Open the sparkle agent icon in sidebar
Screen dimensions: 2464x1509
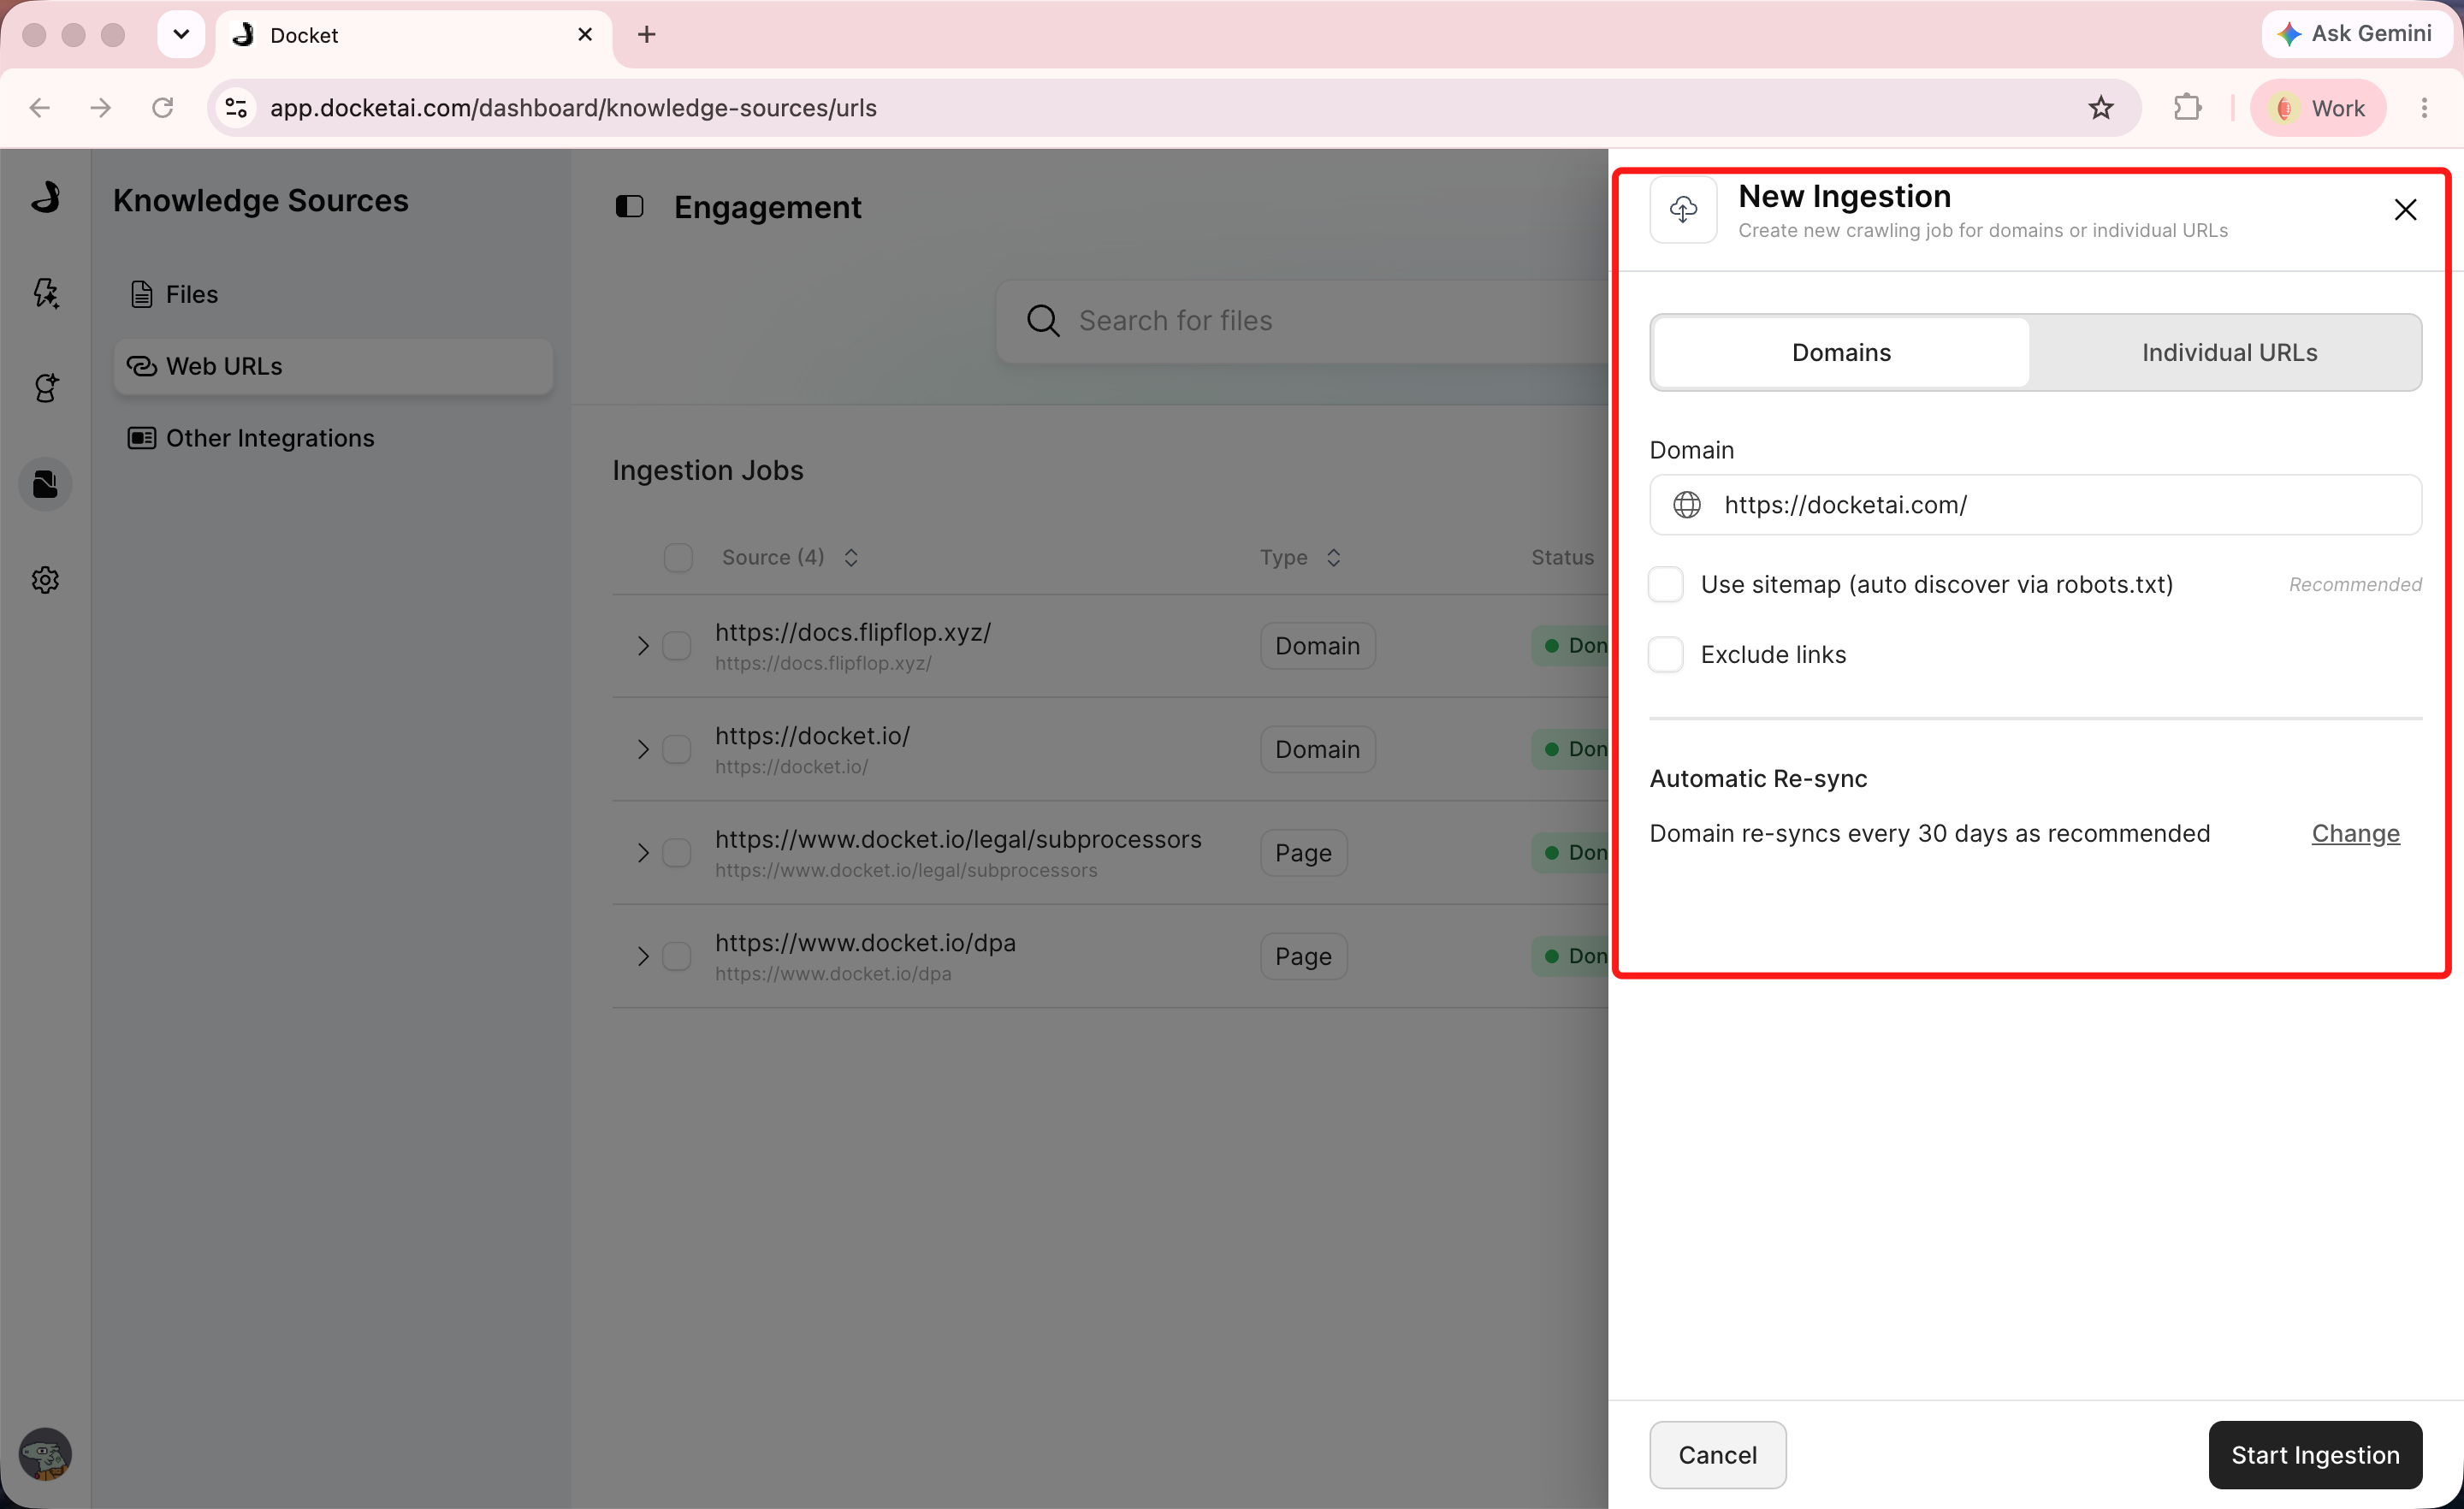click(45, 293)
